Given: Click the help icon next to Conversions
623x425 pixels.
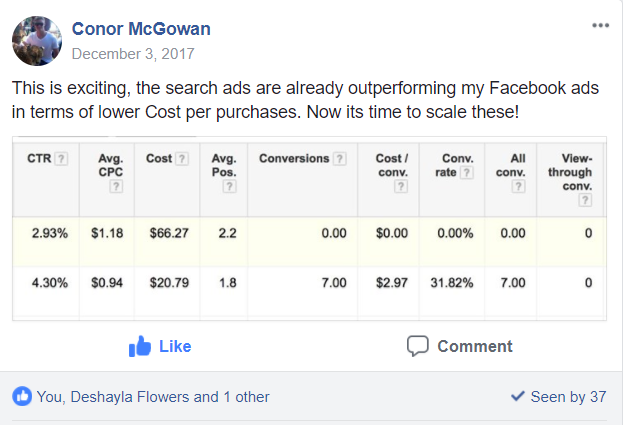Looking at the screenshot, I should [x=340, y=159].
